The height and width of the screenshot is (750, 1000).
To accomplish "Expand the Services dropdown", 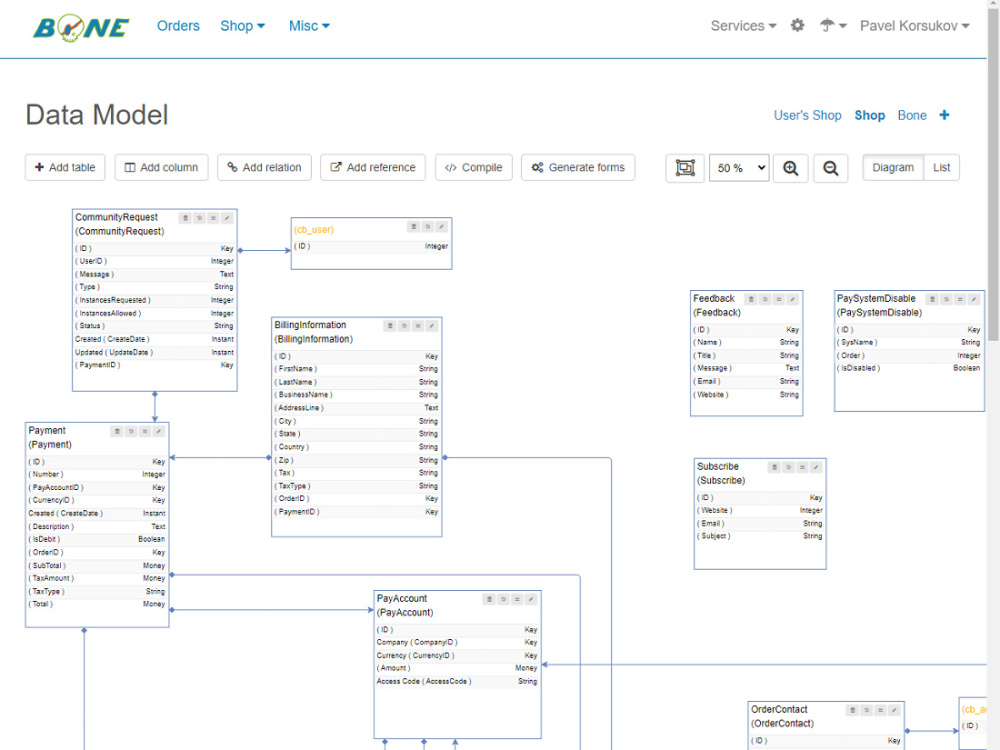I will [x=744, y=26].
